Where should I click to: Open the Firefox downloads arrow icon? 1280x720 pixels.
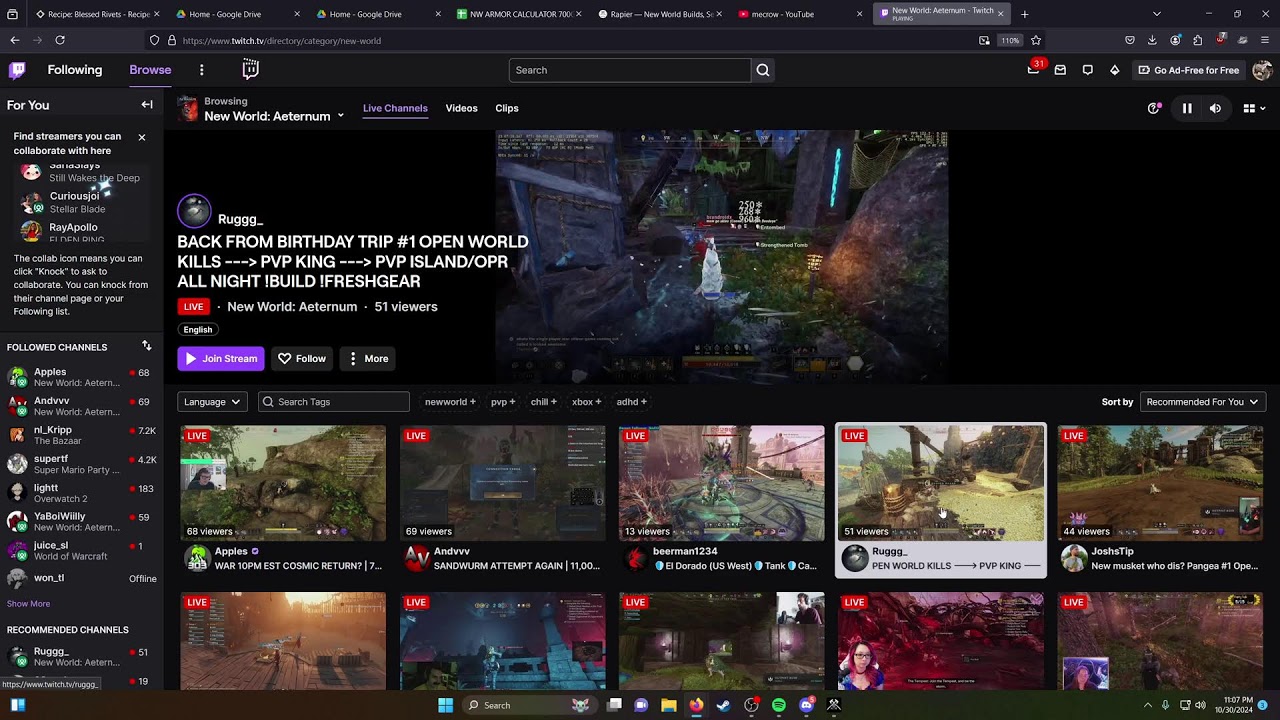click(1152, 40)
